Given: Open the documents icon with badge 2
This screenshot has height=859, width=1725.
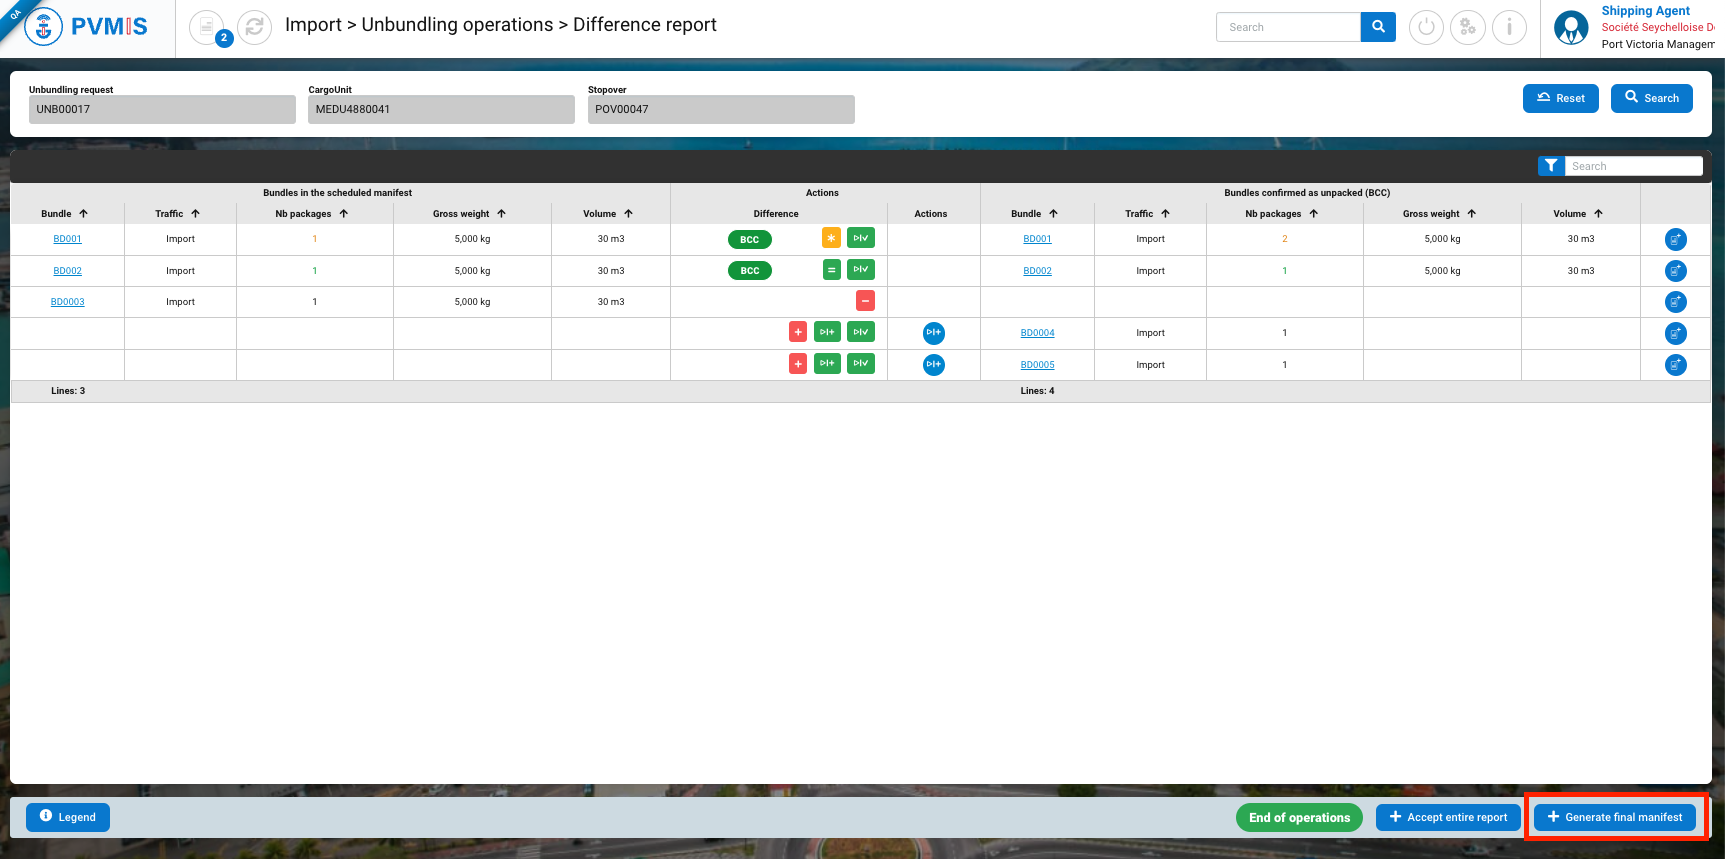Looking at the screenshot, I should pyautogui.click(x=207, y=27).
